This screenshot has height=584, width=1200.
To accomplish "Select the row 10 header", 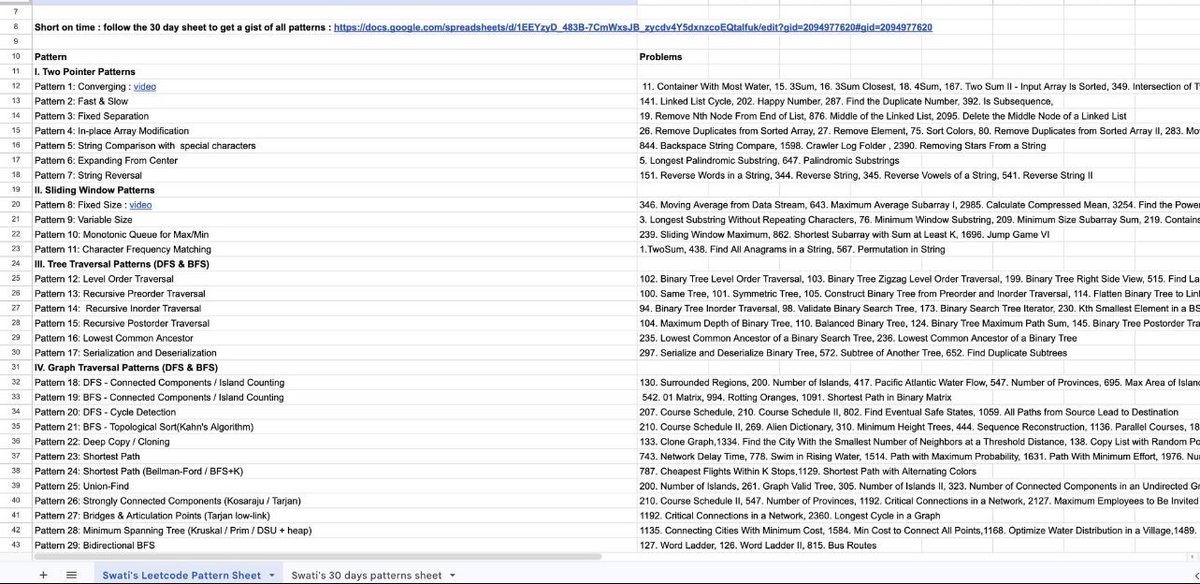I will click(15, 57).
